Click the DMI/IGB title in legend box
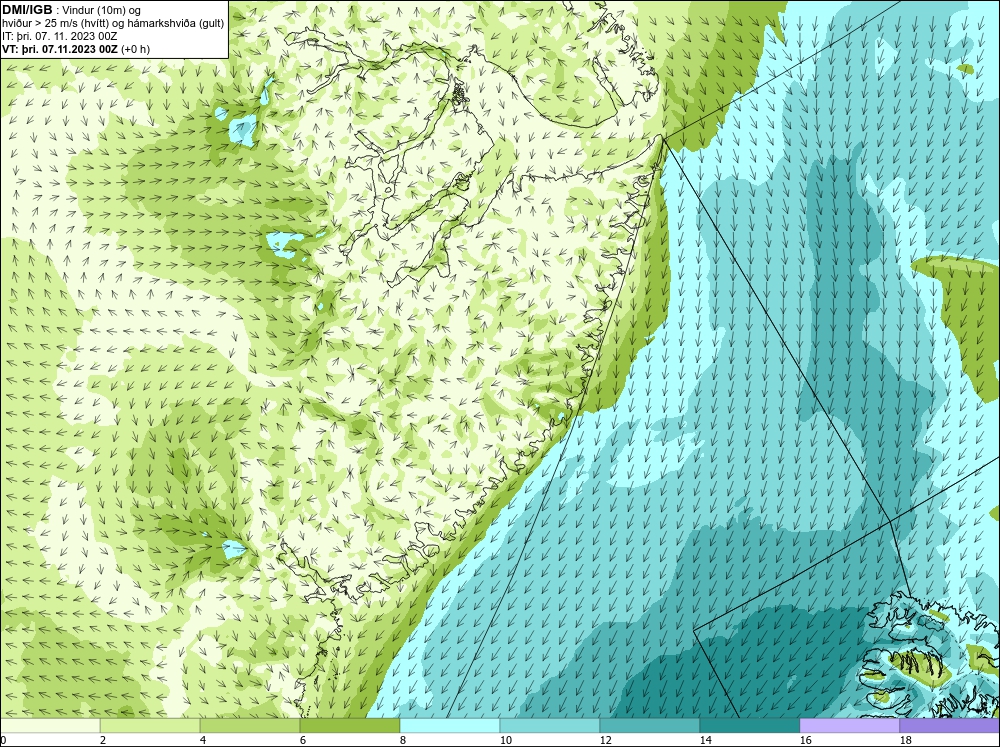The width and height of the screenshot is (1000, 747). [27, 10]
